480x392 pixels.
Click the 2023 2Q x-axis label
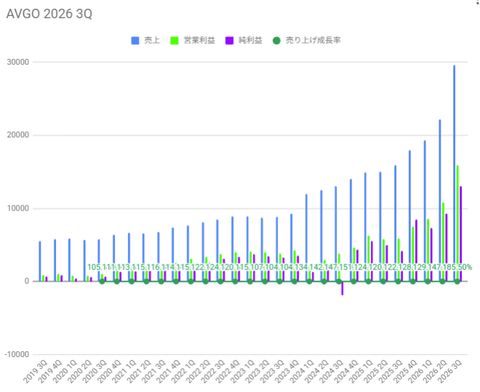258,371
